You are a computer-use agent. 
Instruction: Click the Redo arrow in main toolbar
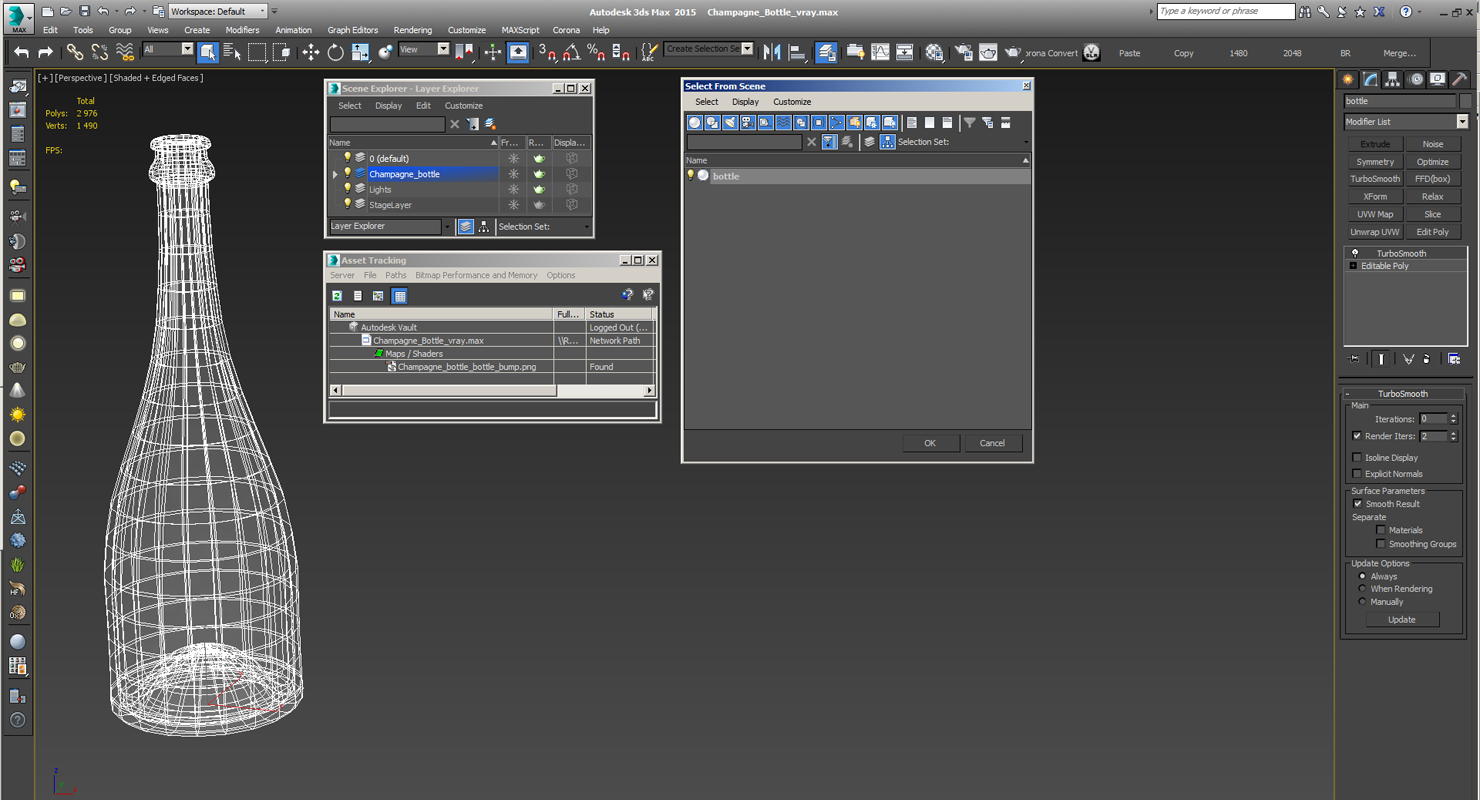tap(45, 52)
